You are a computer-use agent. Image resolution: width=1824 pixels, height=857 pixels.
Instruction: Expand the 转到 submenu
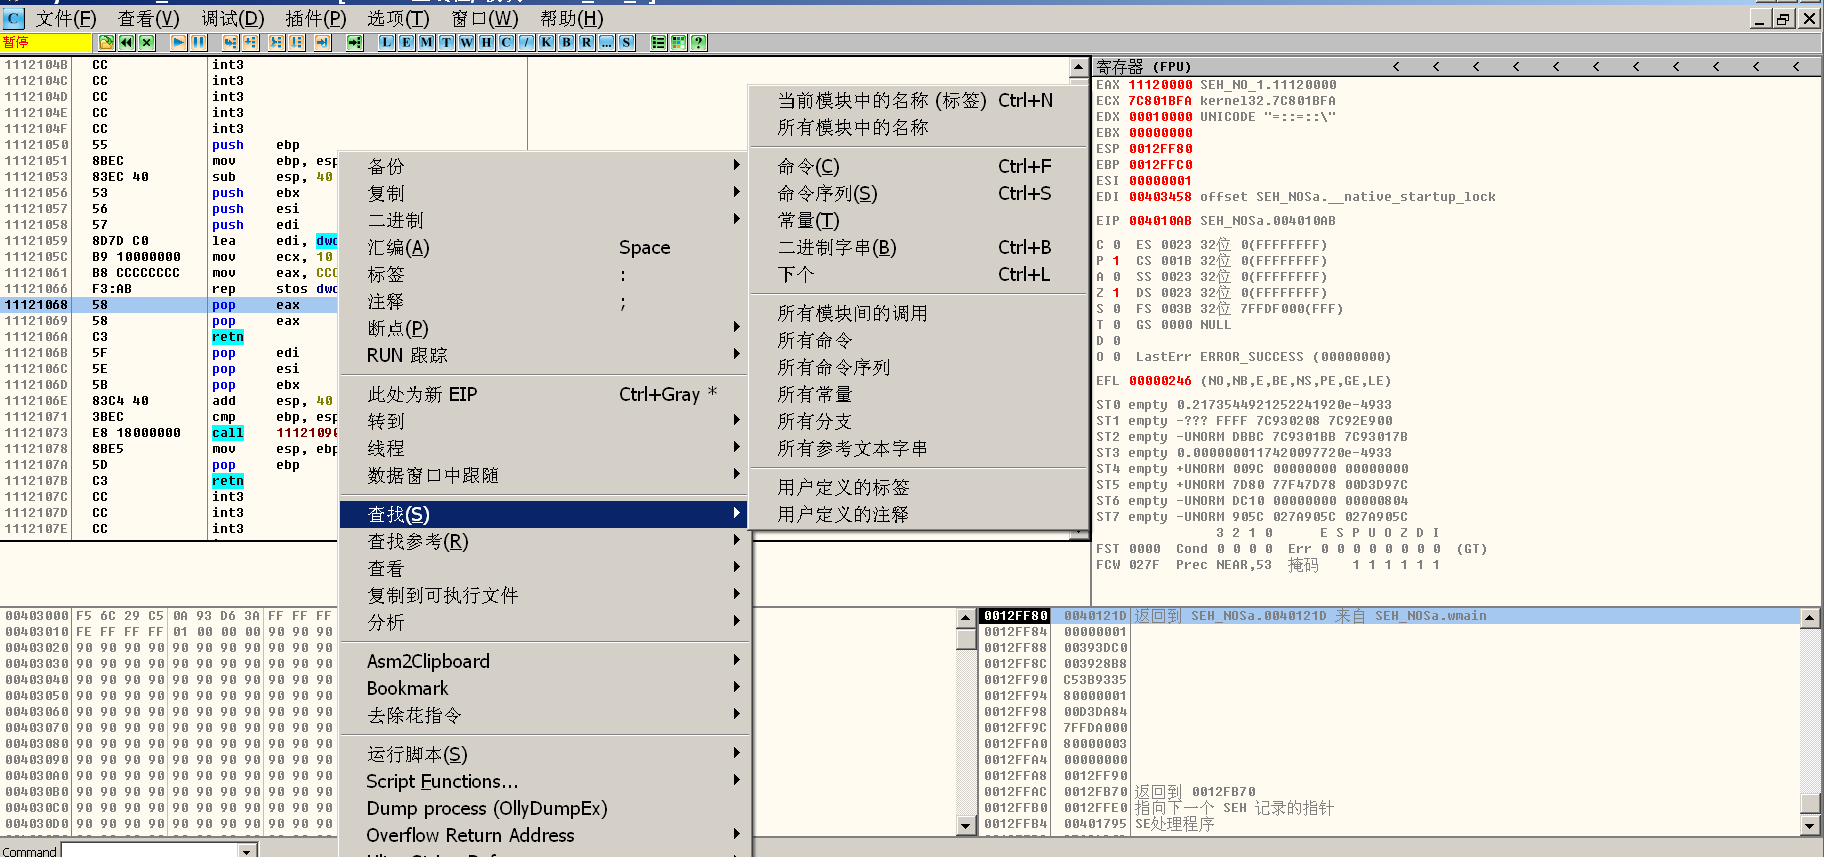tap(544, 421)
